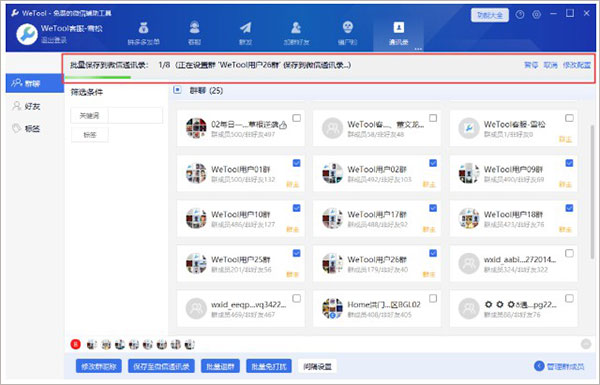Uncheck the WeTool用户25群 checkbox

point(296,253)
